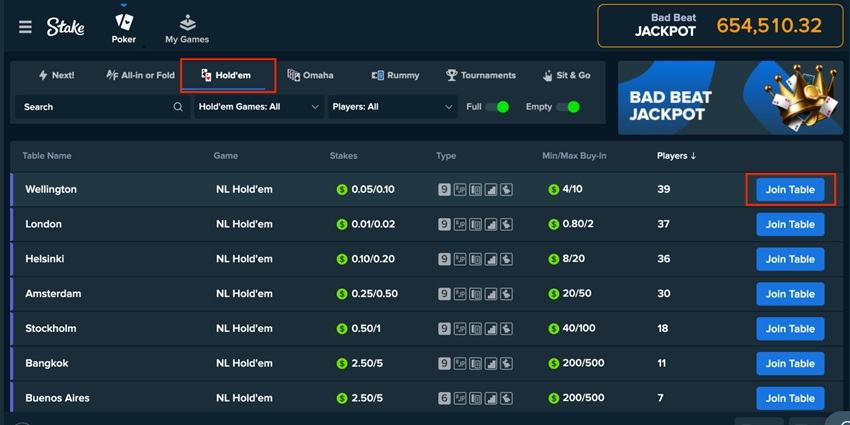850x425 pixels.
Task: Click the rabbit icon in Buenos Aires row
Action: click(x=506, y=398)
